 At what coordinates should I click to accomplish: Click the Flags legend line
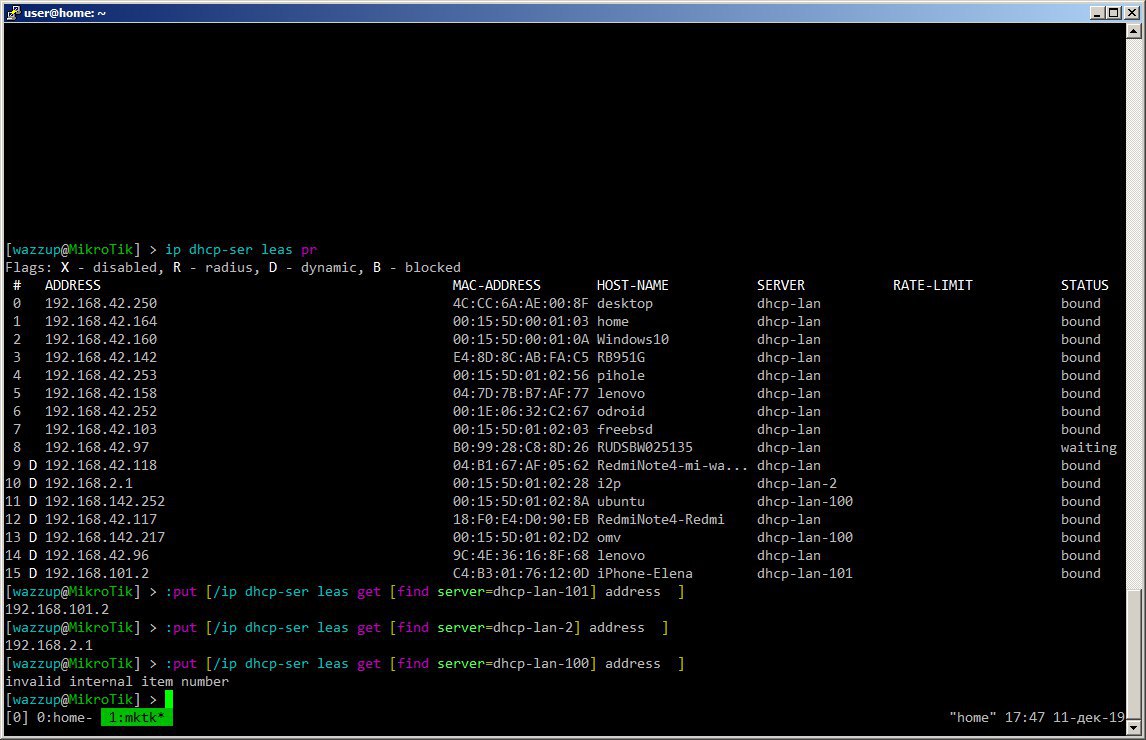pyautogui.click(x=233, y=267)
